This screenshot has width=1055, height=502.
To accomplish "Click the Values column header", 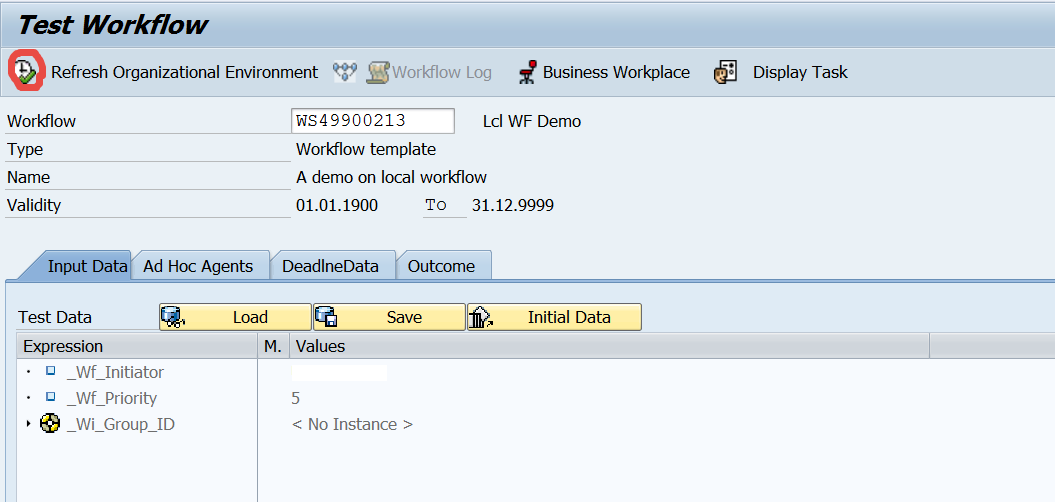I will click(610, 347).
